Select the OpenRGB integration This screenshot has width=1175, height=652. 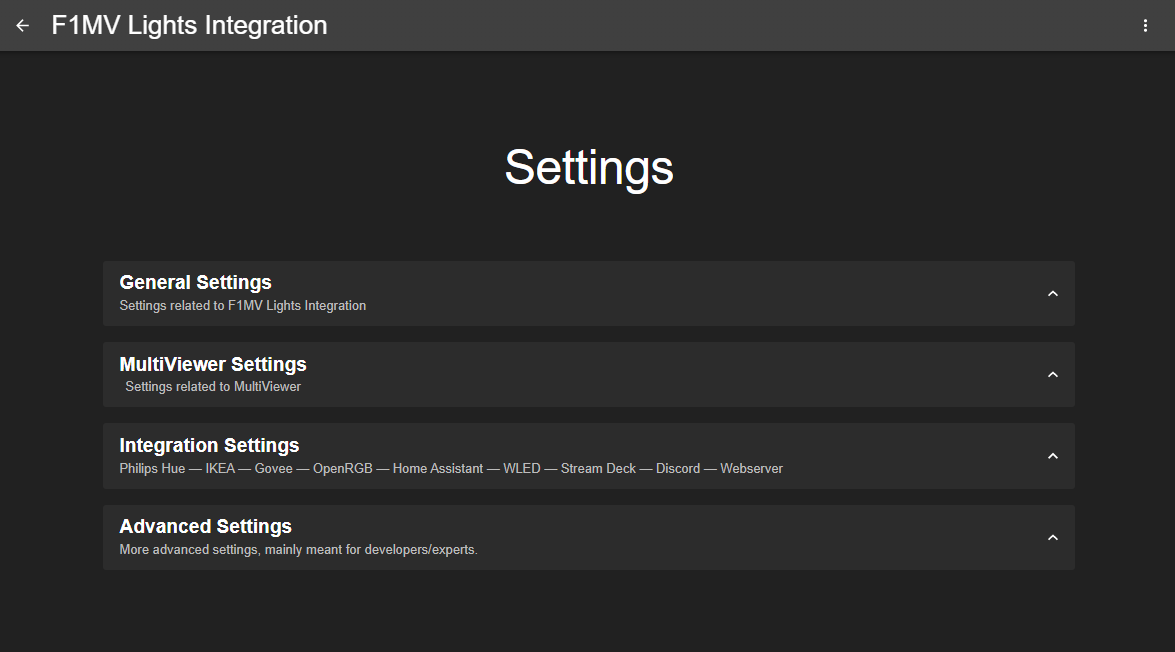[341, 468]
